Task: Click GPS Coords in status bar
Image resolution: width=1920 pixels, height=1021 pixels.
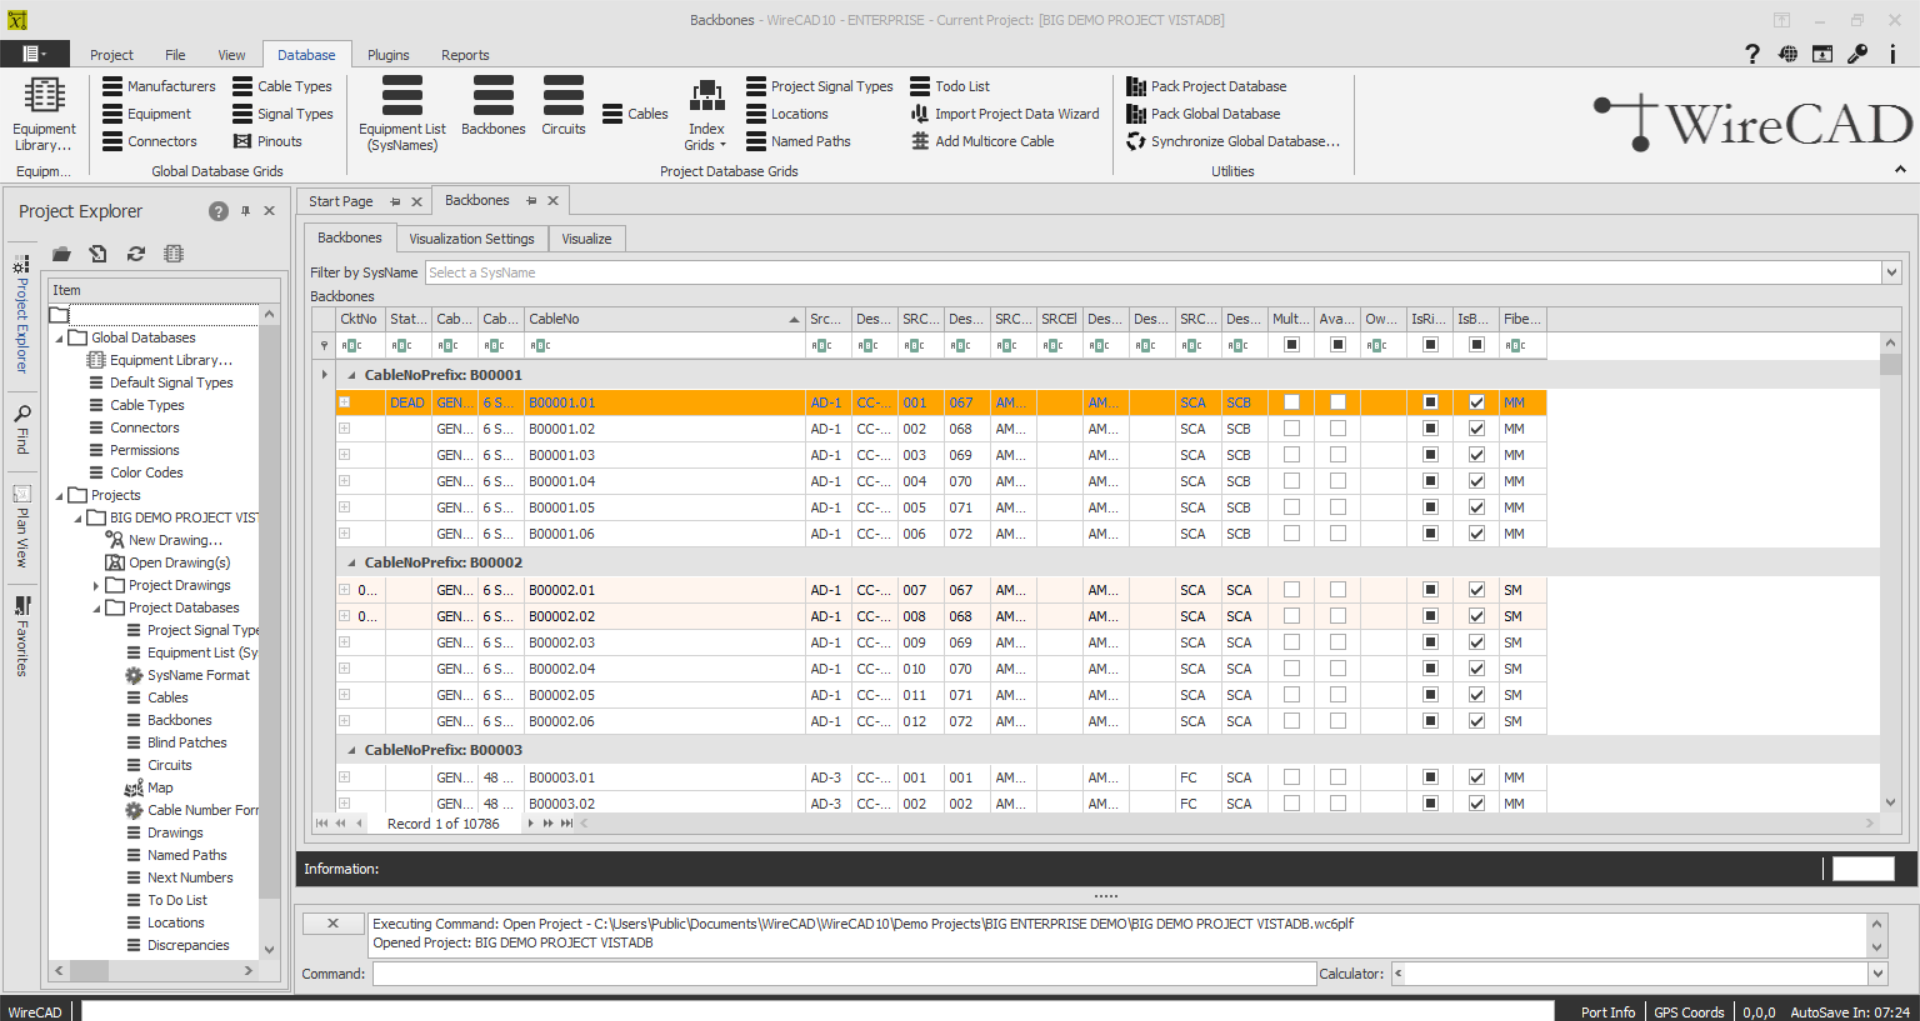Action: [x=1688, y=1012]
